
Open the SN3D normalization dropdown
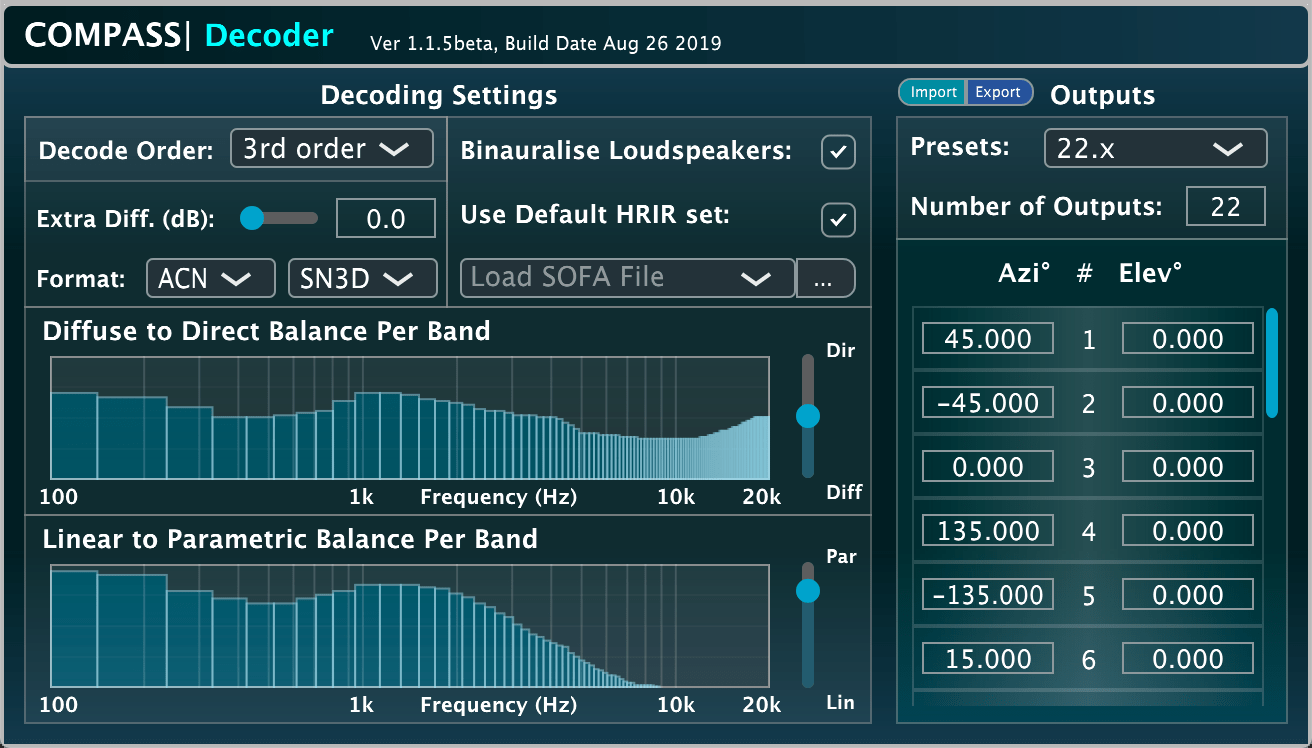coord(362,279)
